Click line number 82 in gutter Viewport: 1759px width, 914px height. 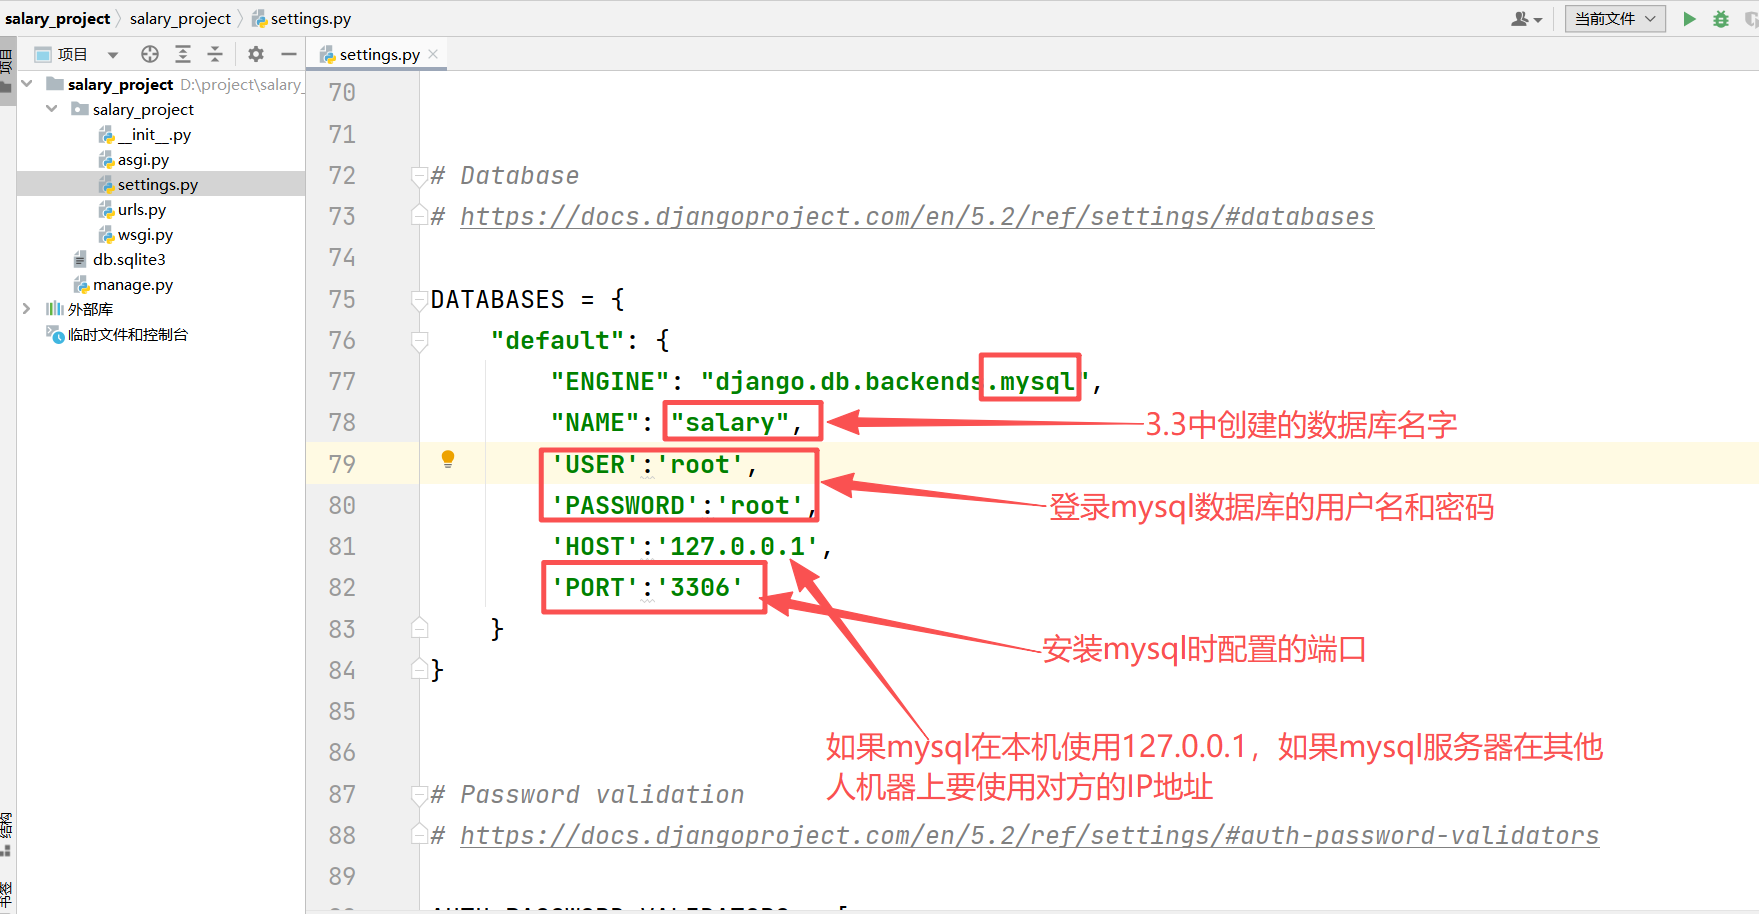(x=342, y=588)
